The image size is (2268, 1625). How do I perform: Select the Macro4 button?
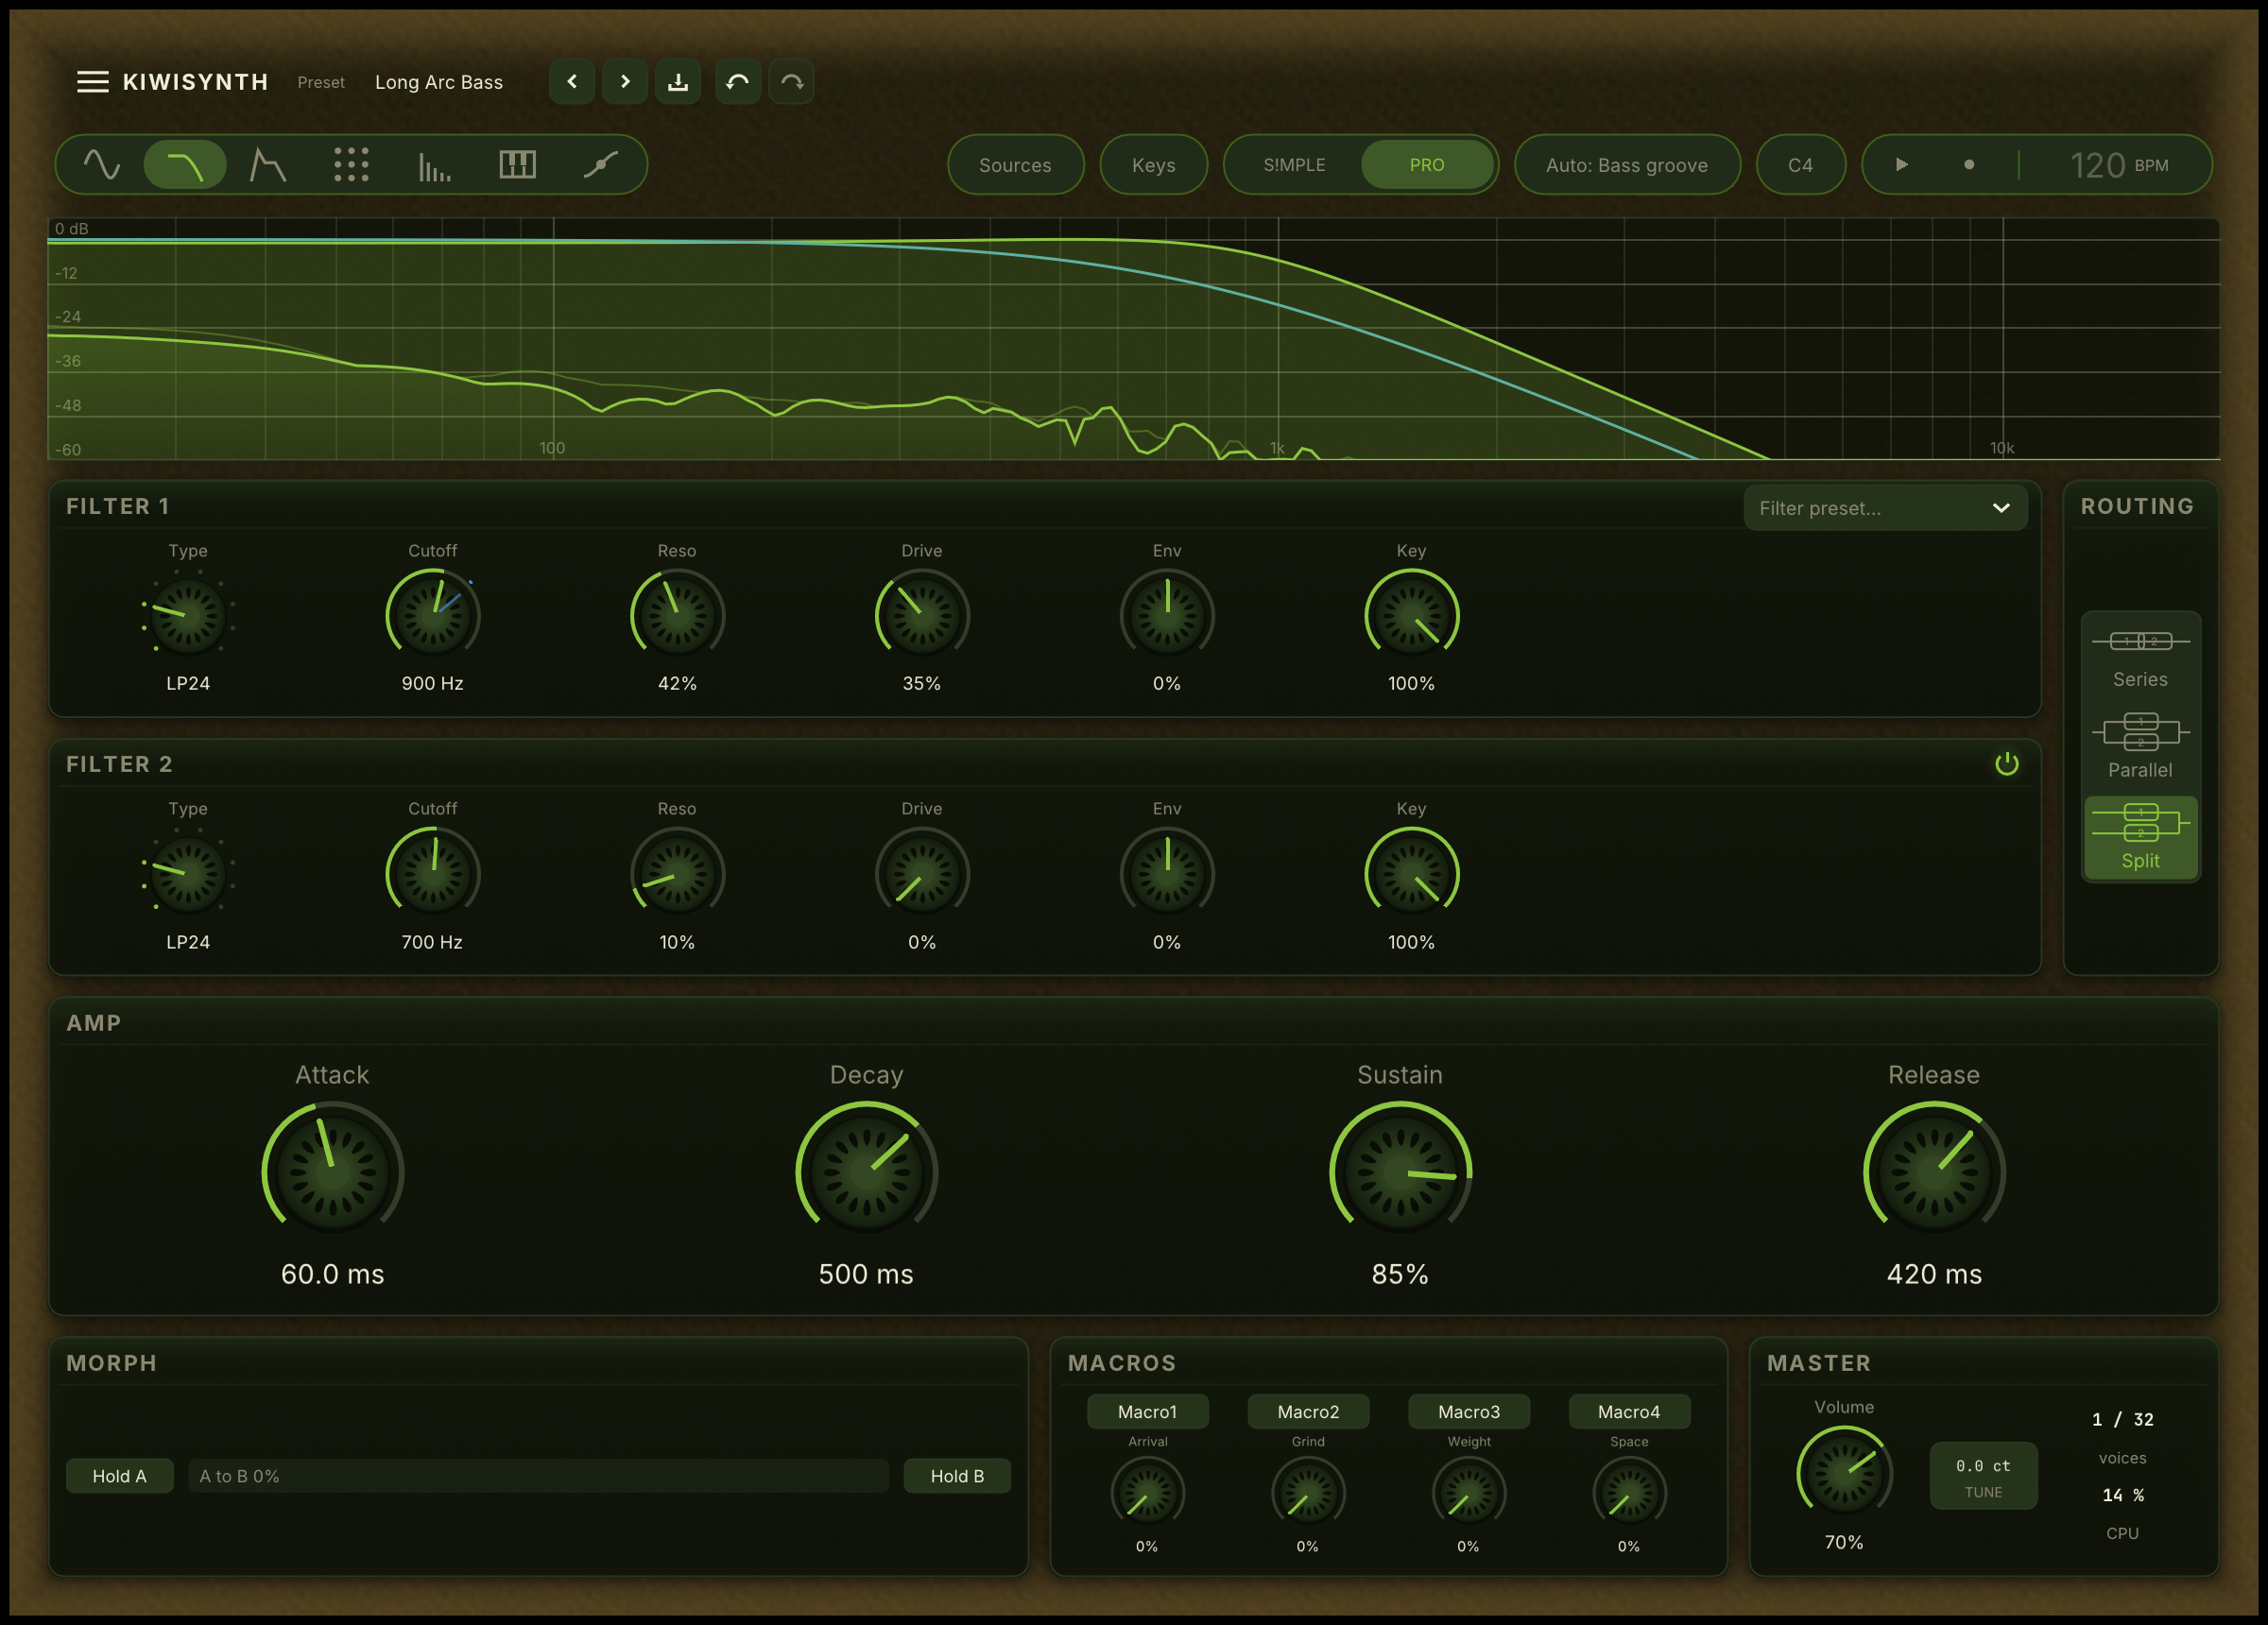coord(1629,1412)
